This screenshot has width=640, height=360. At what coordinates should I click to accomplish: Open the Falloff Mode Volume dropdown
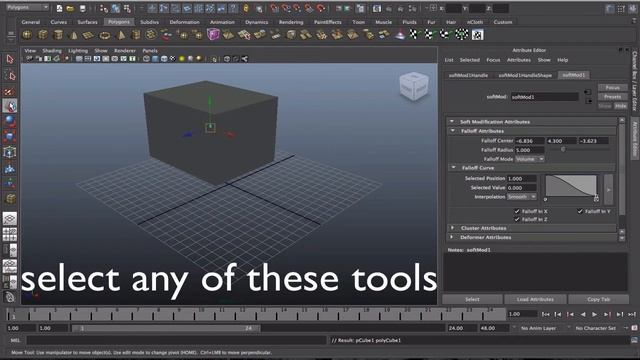[x=529, y=159]
